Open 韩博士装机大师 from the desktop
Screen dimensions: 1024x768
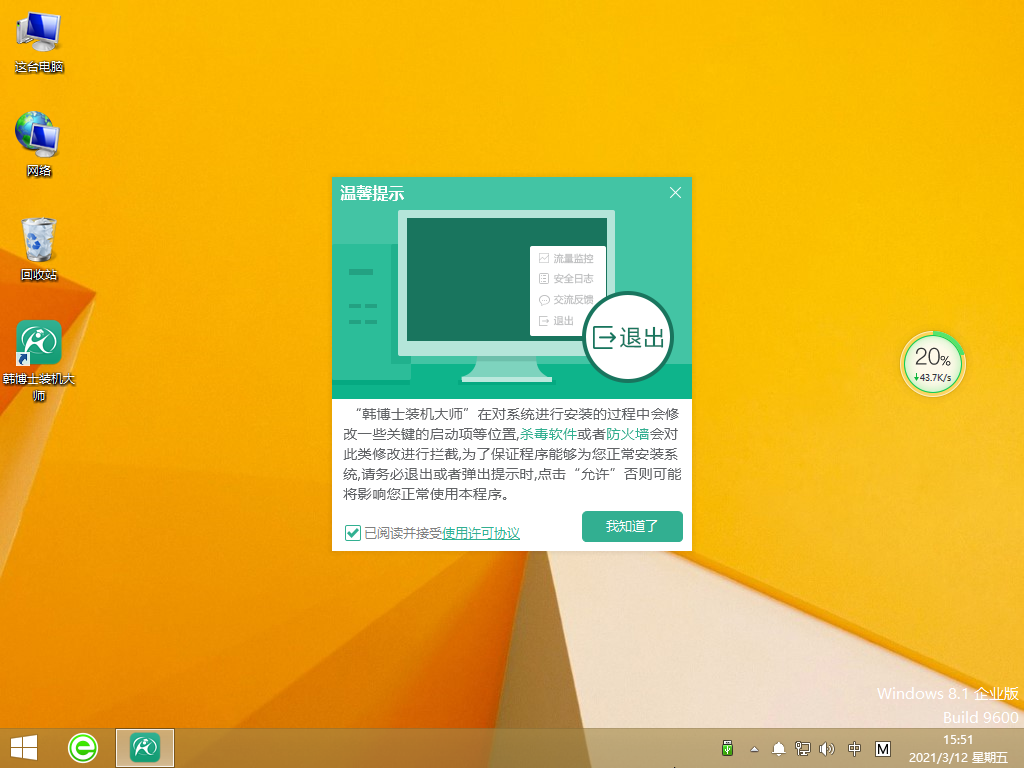point(38,345)
